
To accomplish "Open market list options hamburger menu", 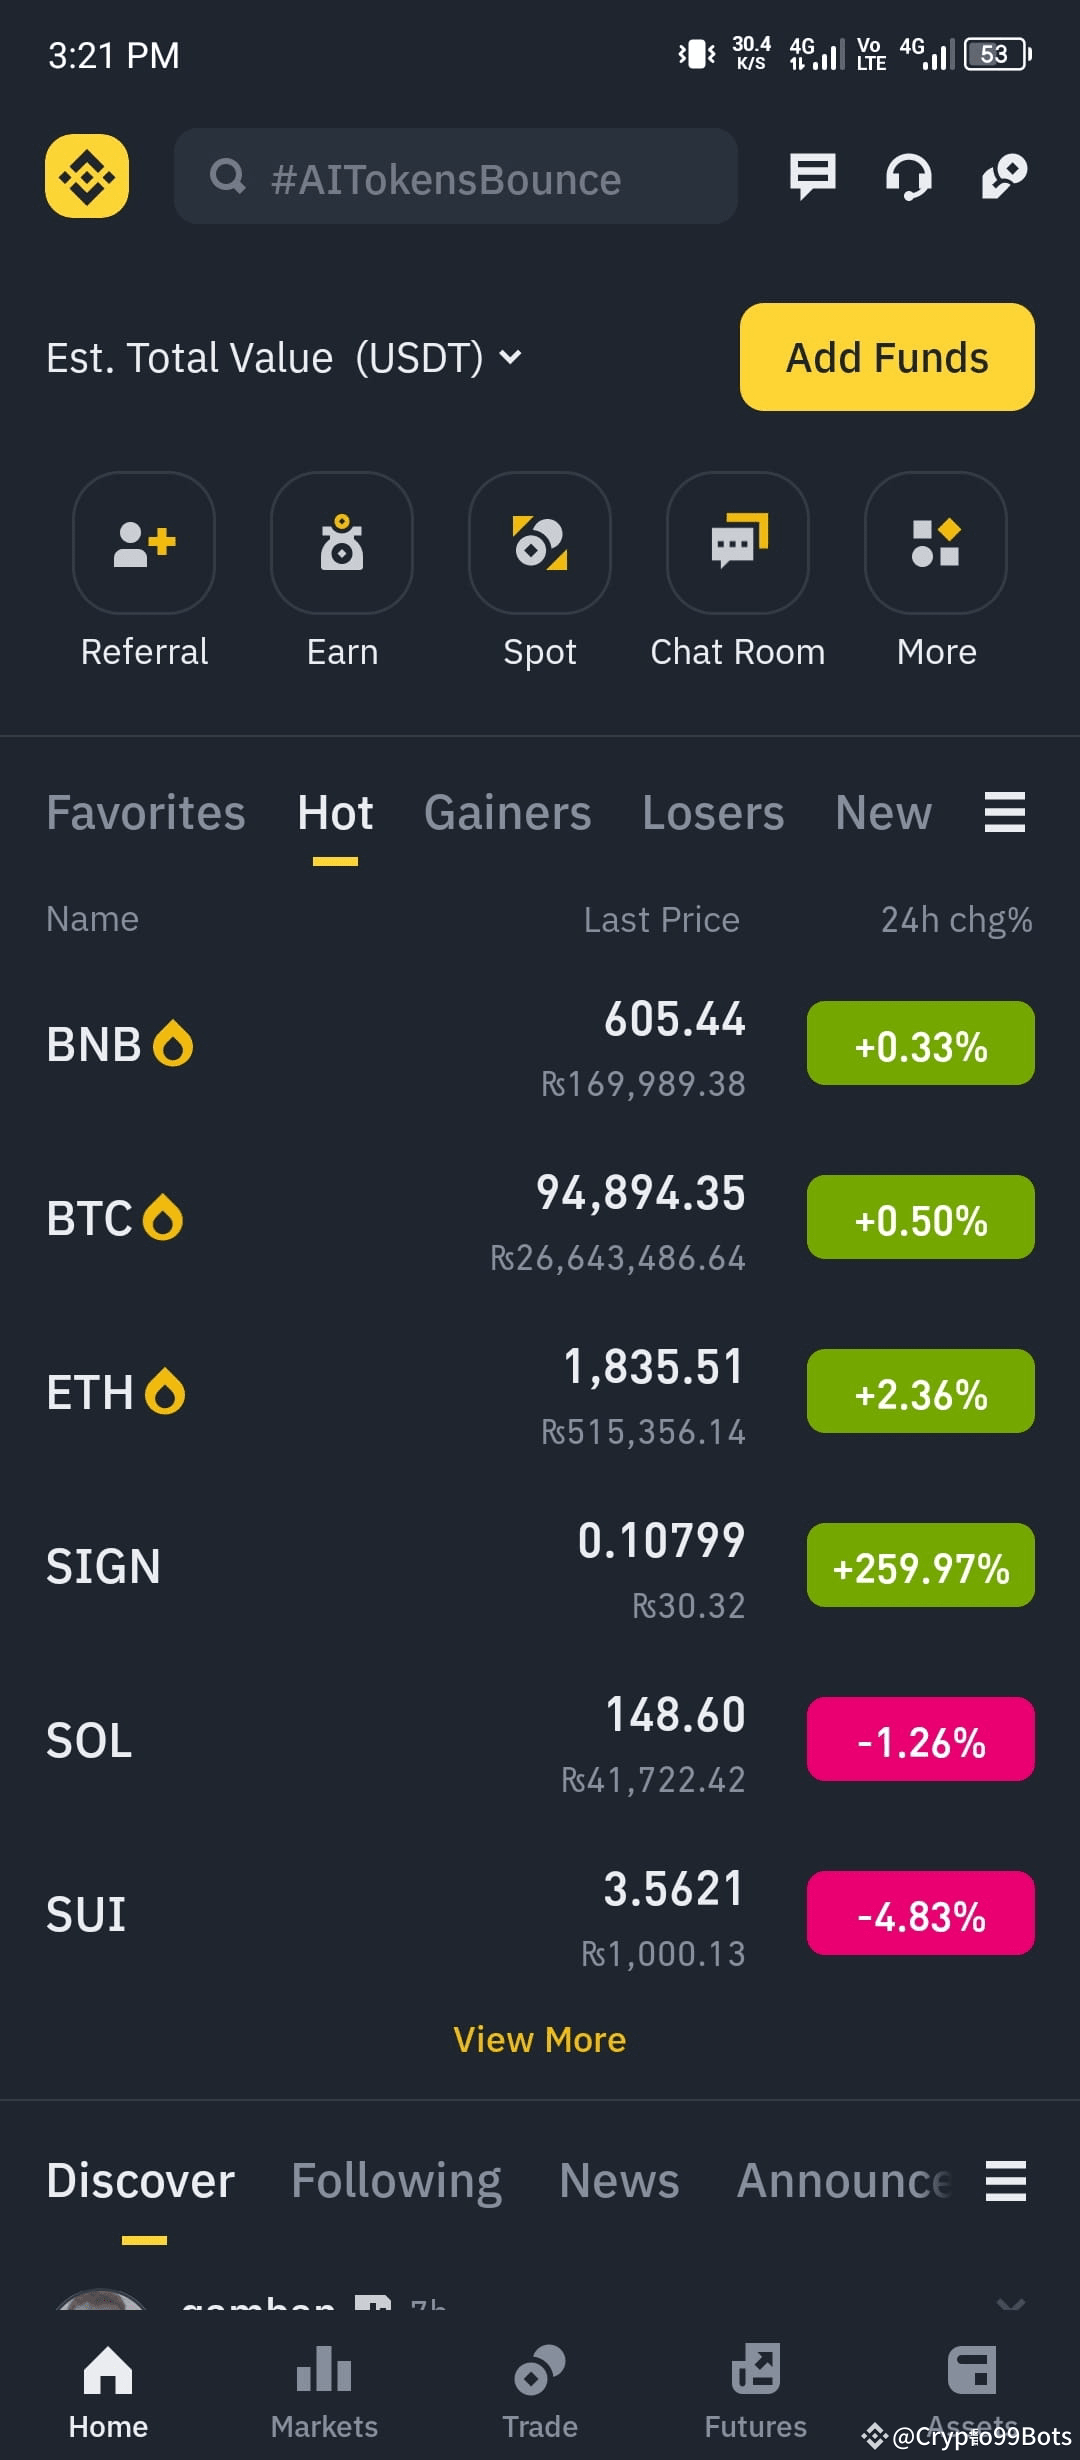I will pyautogui.click(x=1005, y=812).
